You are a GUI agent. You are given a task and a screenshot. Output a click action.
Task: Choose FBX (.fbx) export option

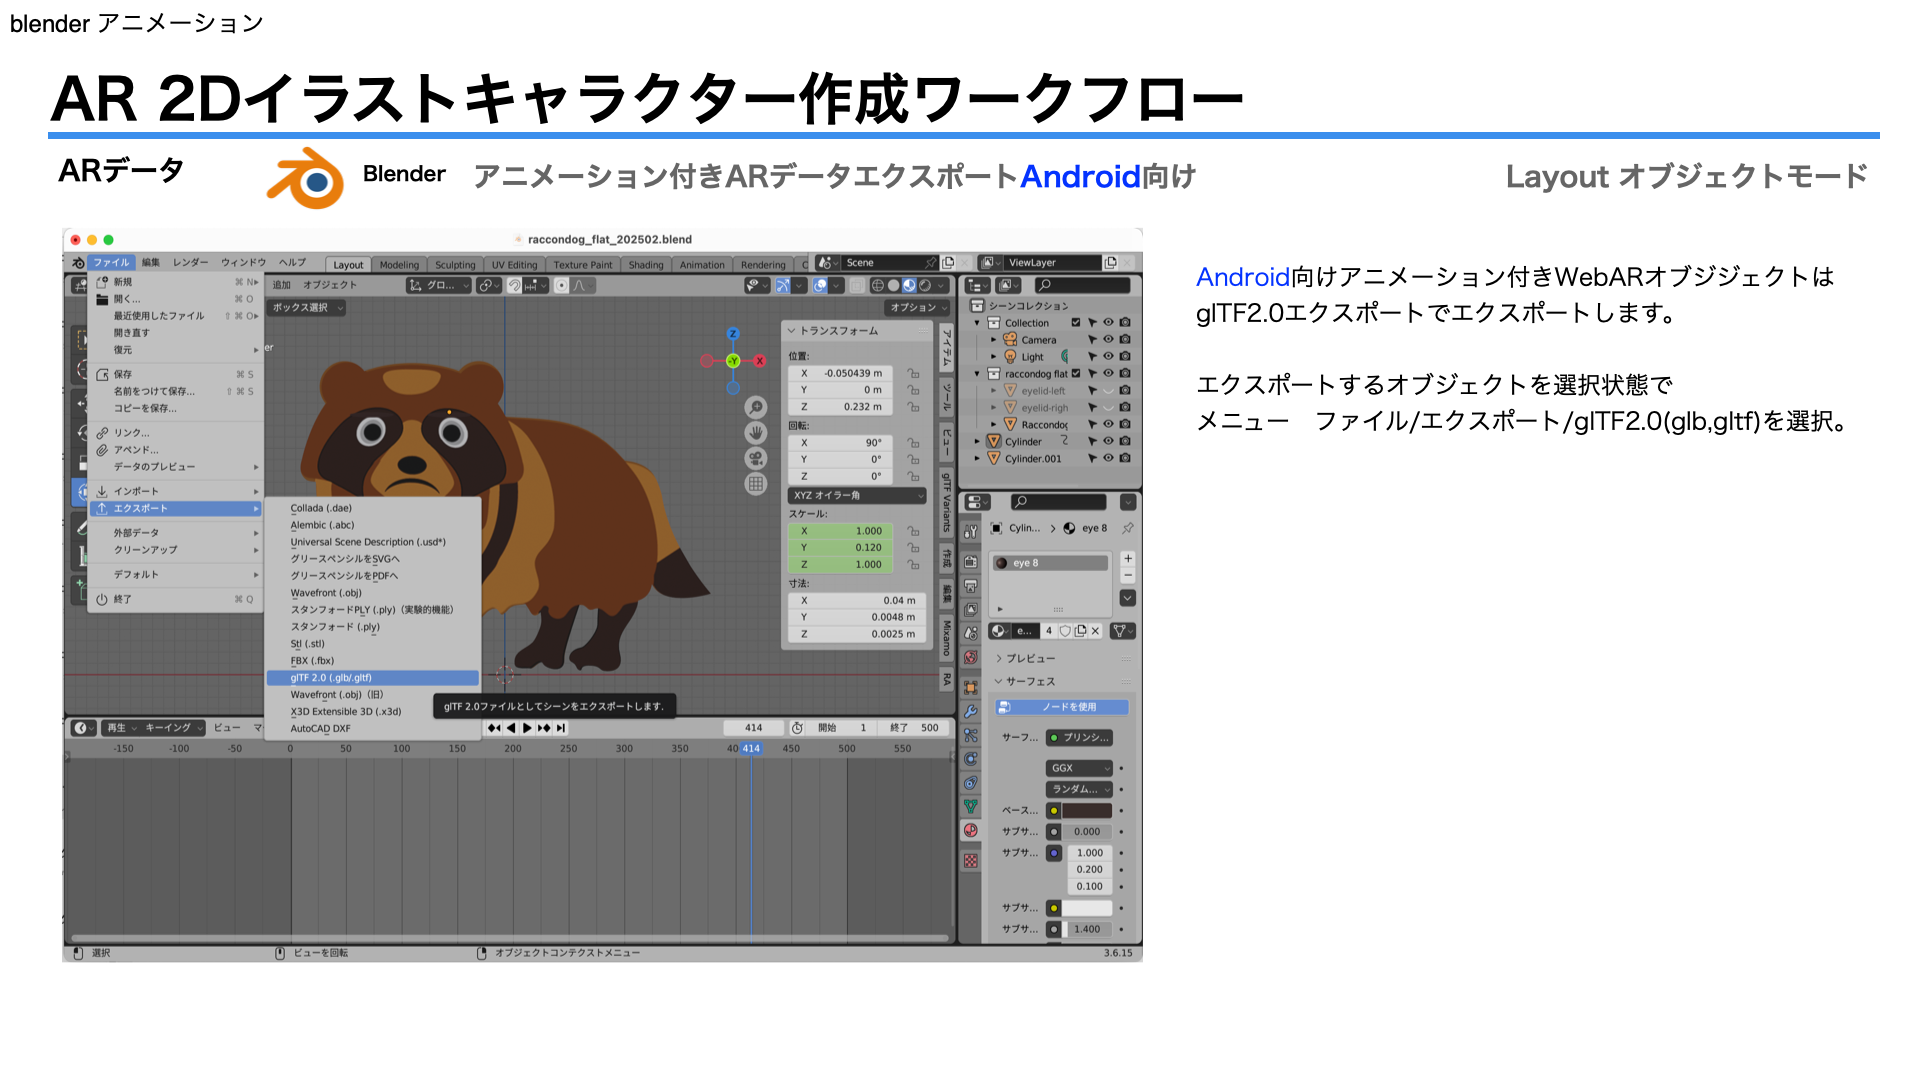tap(372, 661)
